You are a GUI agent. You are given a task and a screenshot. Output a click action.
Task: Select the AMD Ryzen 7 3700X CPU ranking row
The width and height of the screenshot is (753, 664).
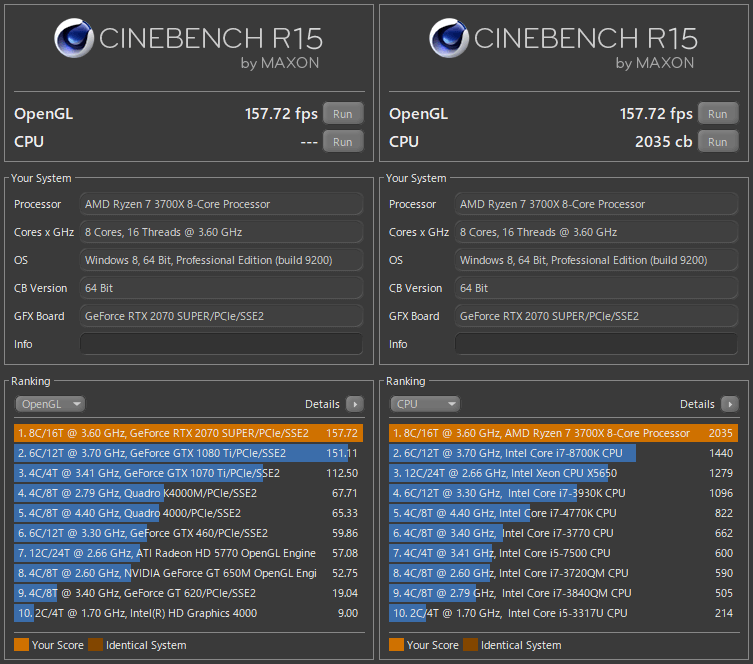tap(563, 433)
